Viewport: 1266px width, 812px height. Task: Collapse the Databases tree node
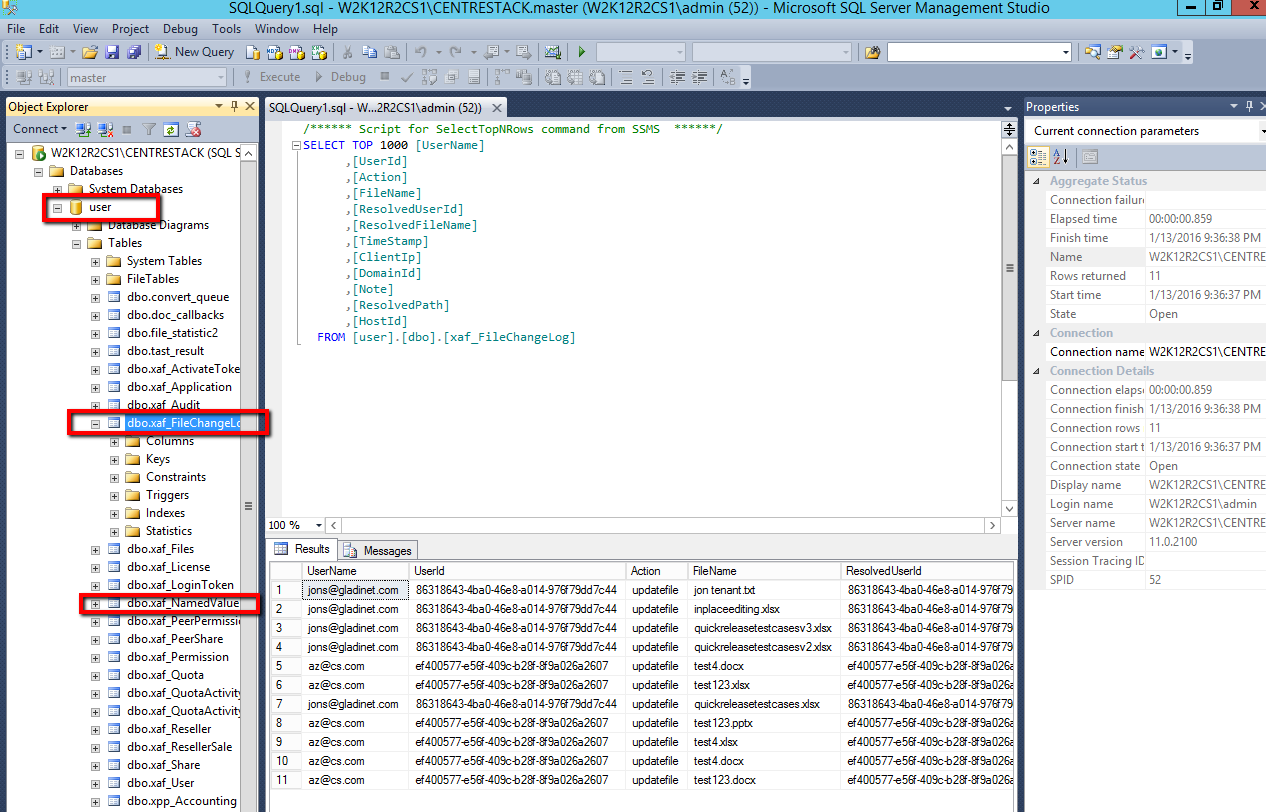tap(39, 171)
